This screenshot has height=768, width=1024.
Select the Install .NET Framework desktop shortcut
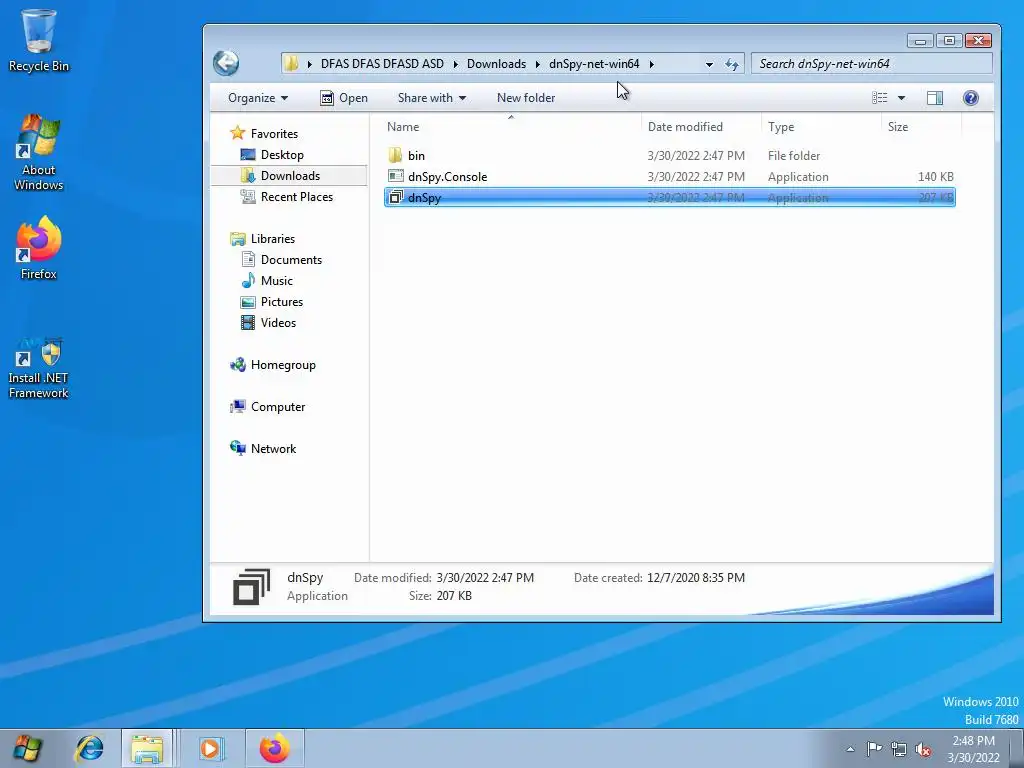(x=39, y=368)
